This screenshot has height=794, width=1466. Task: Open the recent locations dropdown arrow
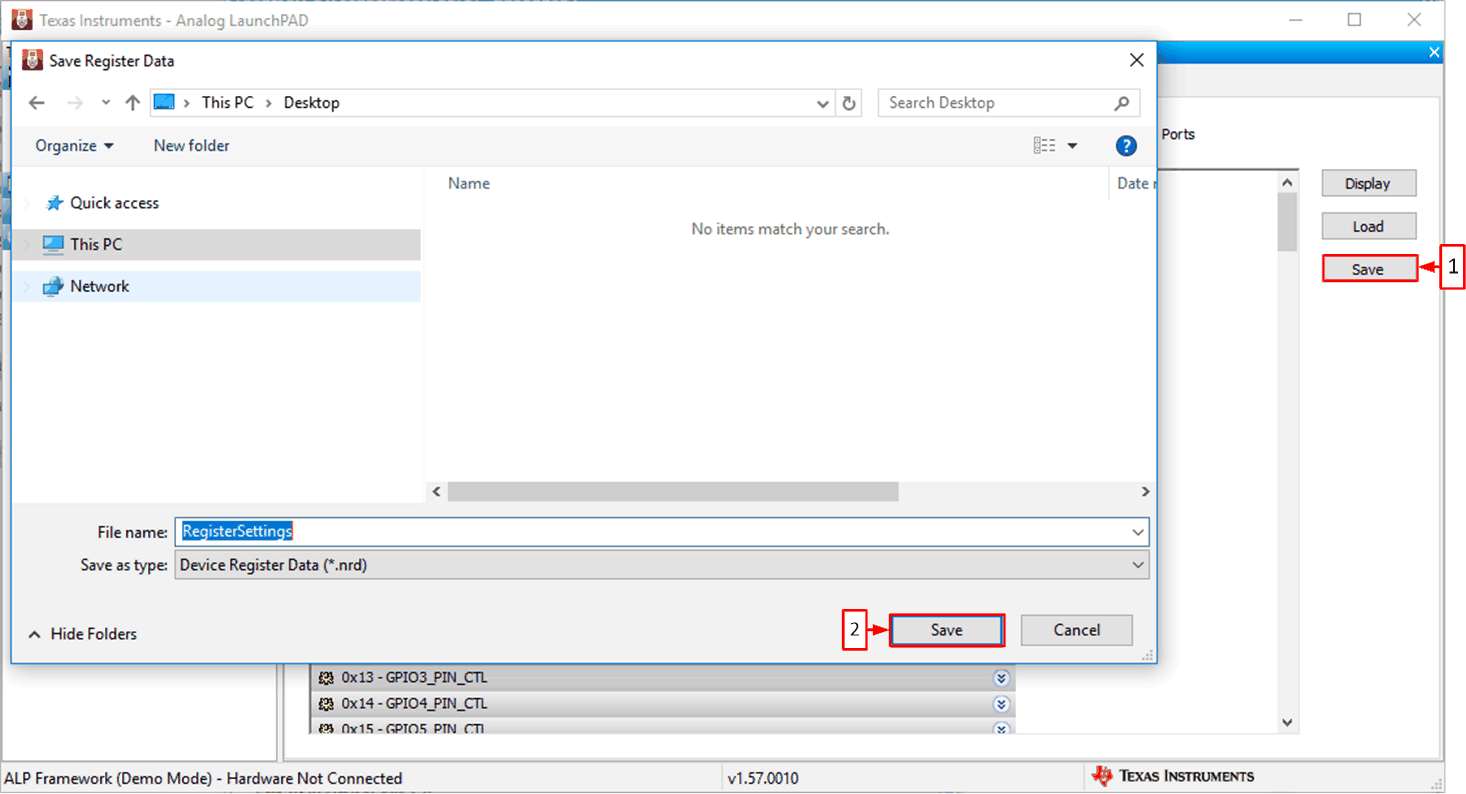coord(106,103)
